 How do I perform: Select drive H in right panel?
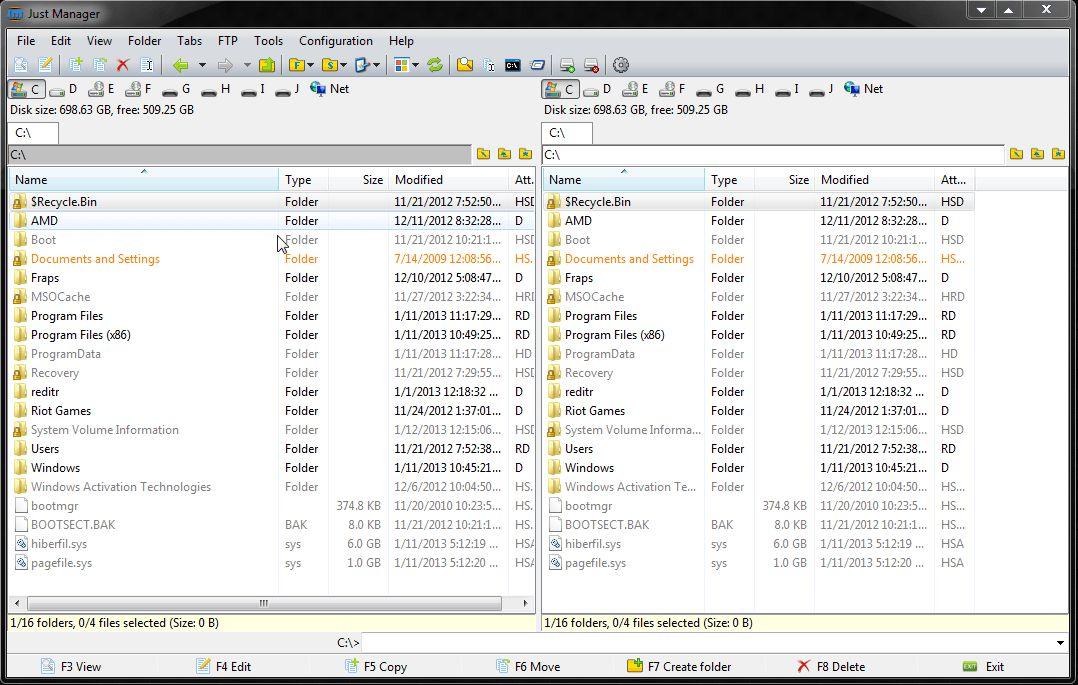tap(750, 89)
